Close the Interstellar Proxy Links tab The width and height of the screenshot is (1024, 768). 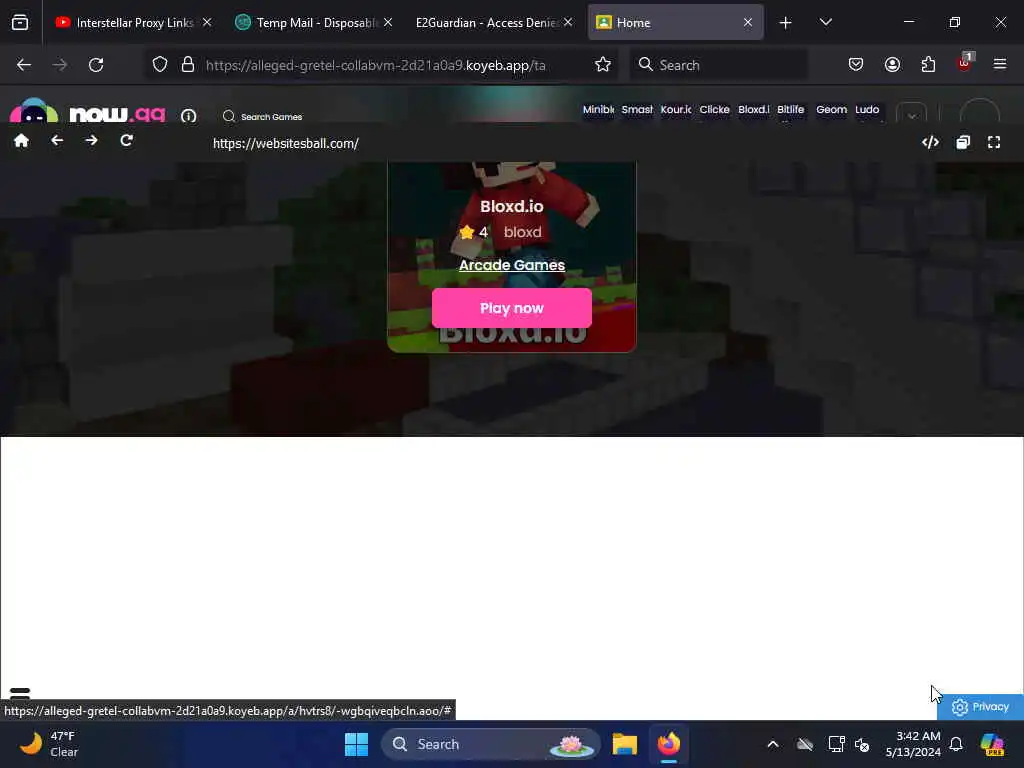click(x=207, y=22)
